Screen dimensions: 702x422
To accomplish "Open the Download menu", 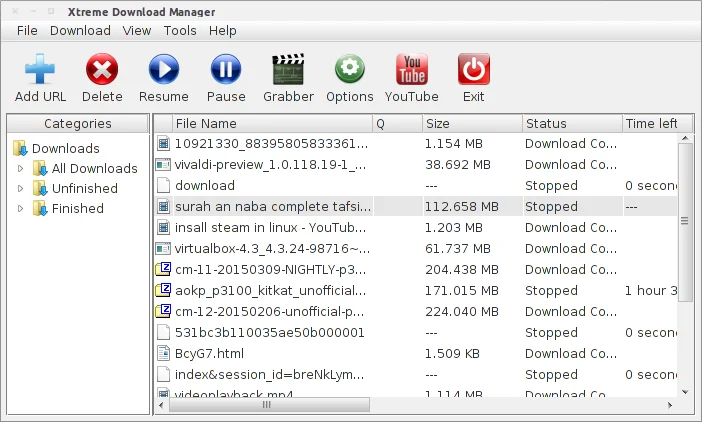I will (80, 30).
